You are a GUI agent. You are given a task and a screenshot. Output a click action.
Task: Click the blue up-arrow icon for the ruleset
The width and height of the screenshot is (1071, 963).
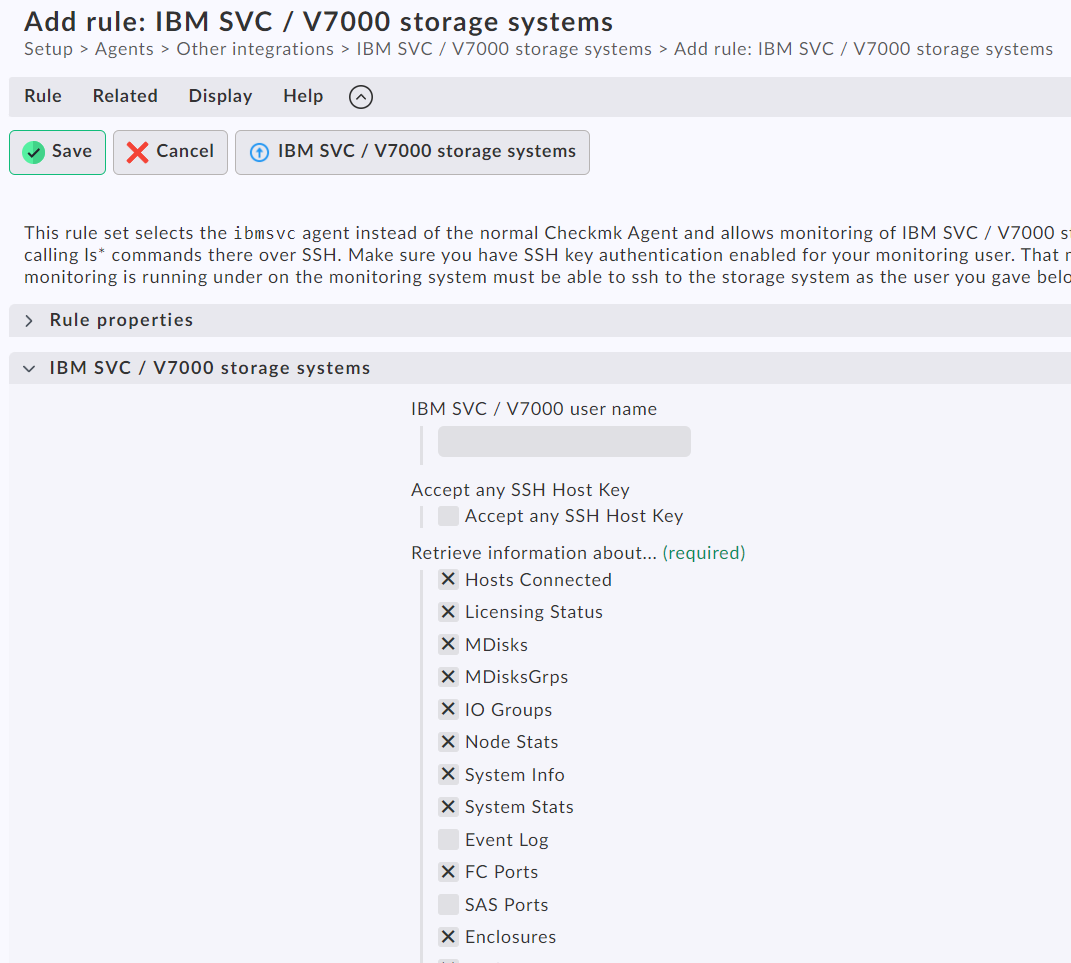(259, 152)
